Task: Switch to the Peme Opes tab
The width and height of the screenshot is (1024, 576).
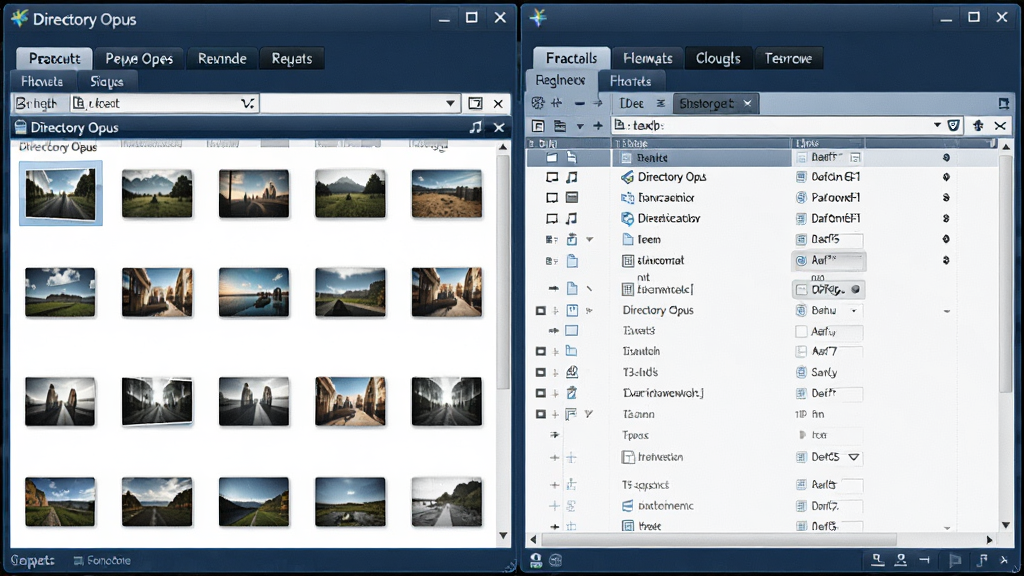Action: (139, 59)
